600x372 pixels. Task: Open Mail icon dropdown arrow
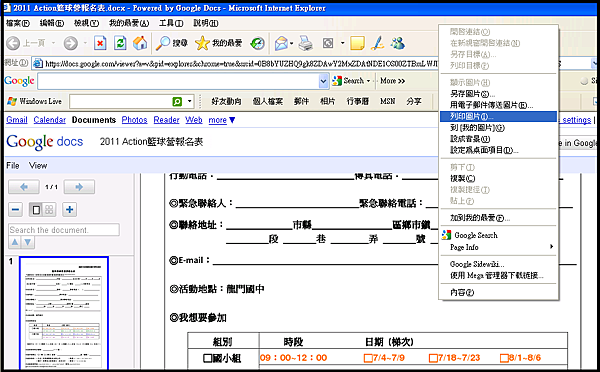point(292,43)
